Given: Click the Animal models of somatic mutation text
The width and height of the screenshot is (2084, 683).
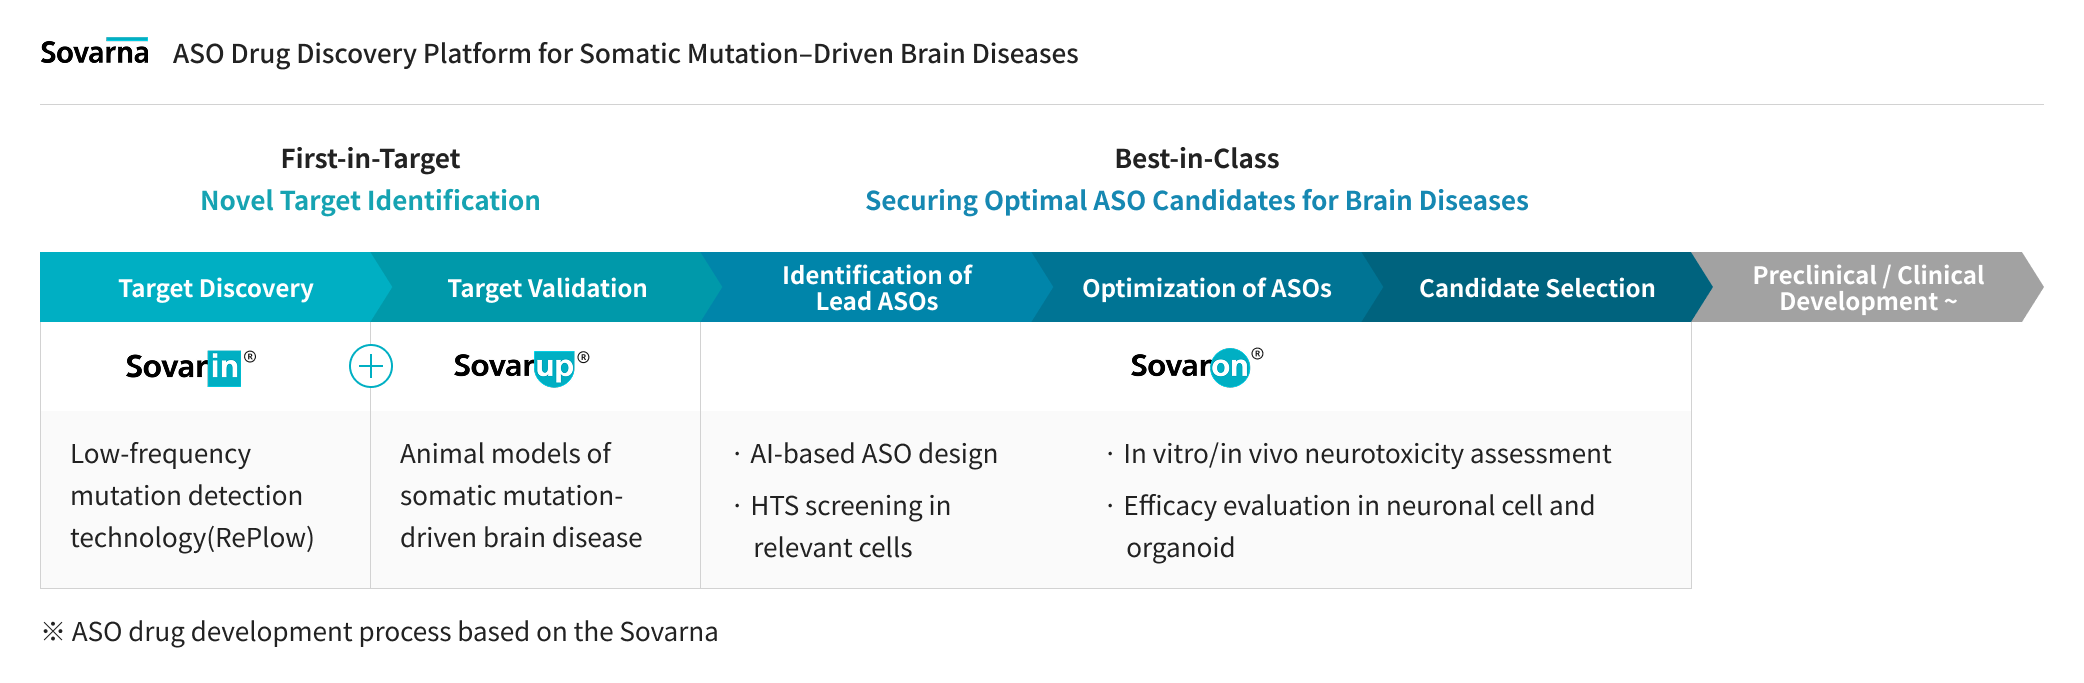Looking at the screenshot, I should point(521,496).
